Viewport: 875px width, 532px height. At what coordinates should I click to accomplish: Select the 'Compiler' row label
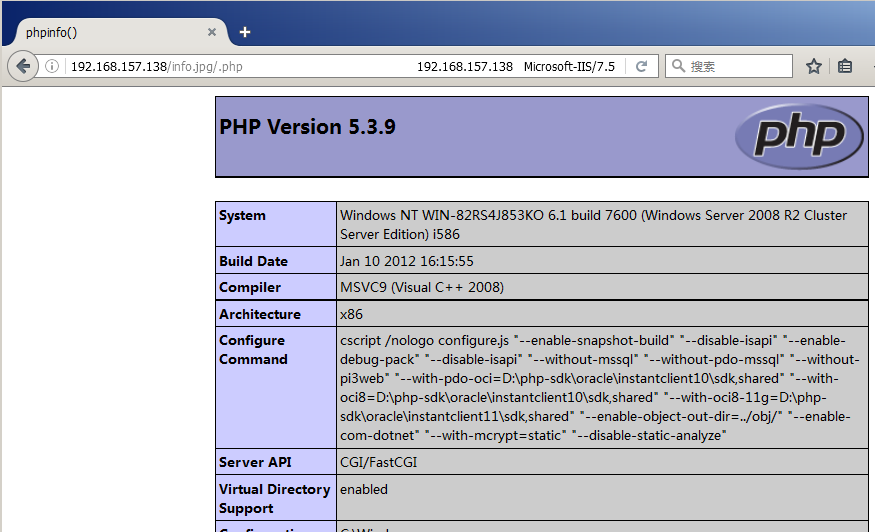(249, 287)
